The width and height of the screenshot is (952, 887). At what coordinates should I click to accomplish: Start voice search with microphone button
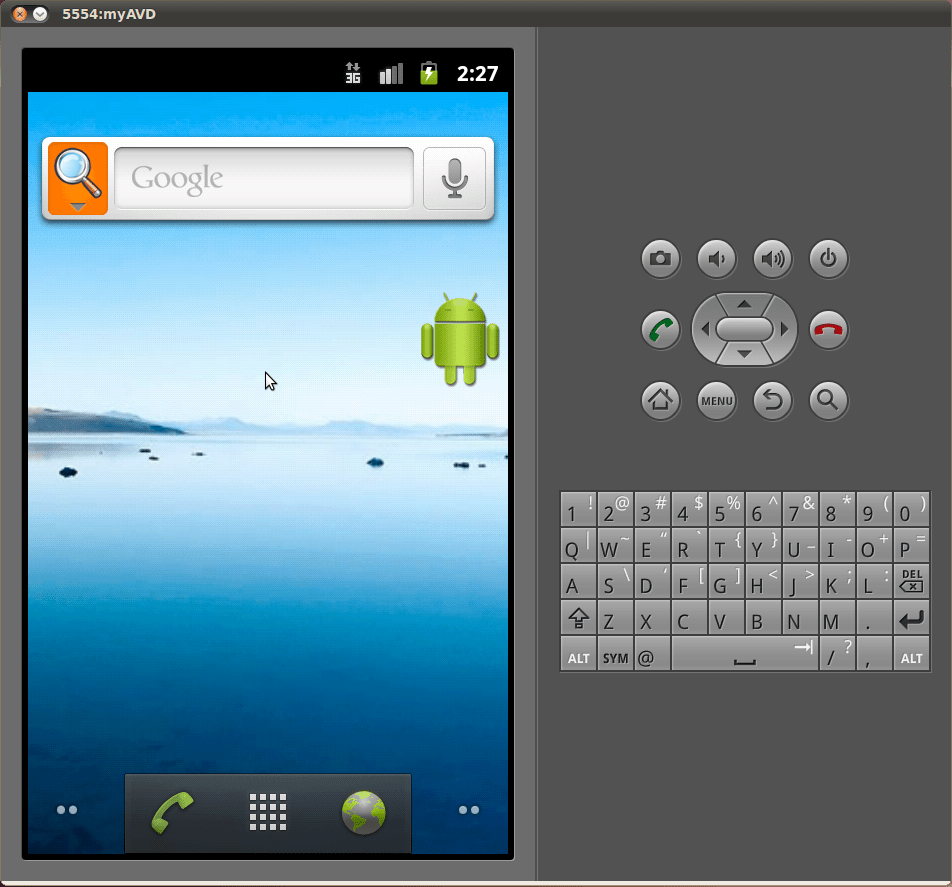454,178
